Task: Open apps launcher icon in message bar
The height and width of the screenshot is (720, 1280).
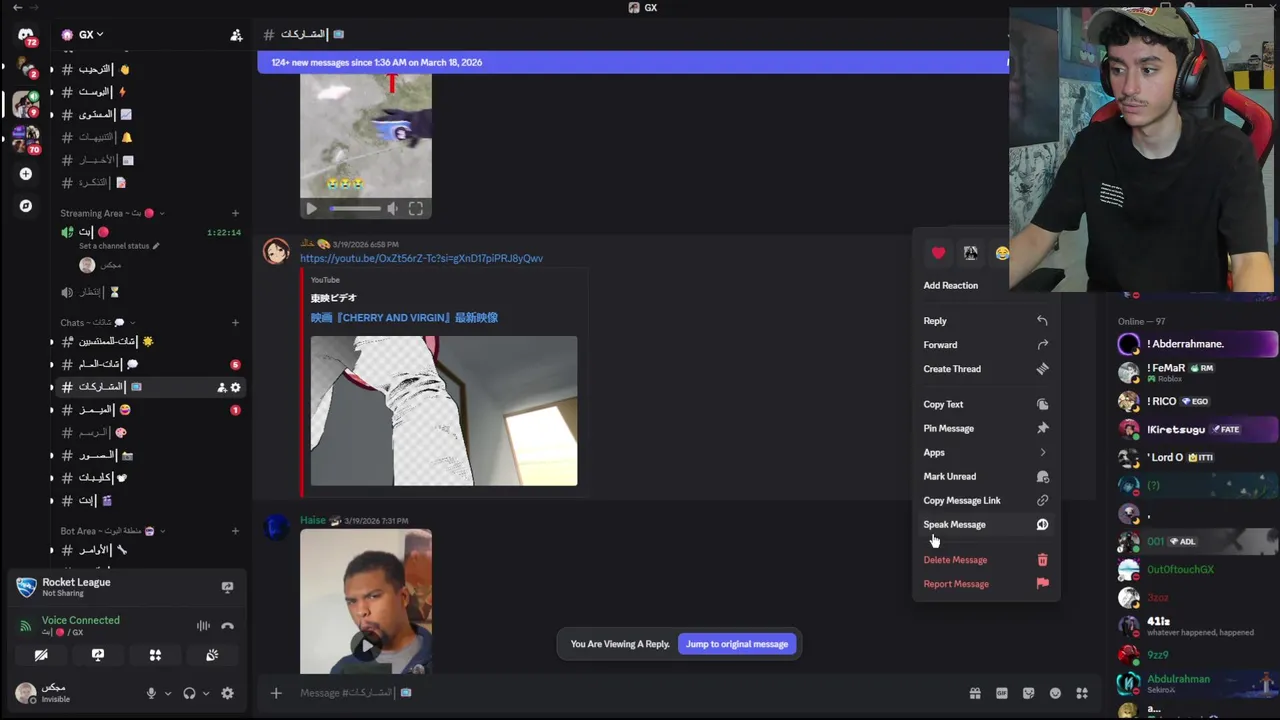Action: (1082, 693)
